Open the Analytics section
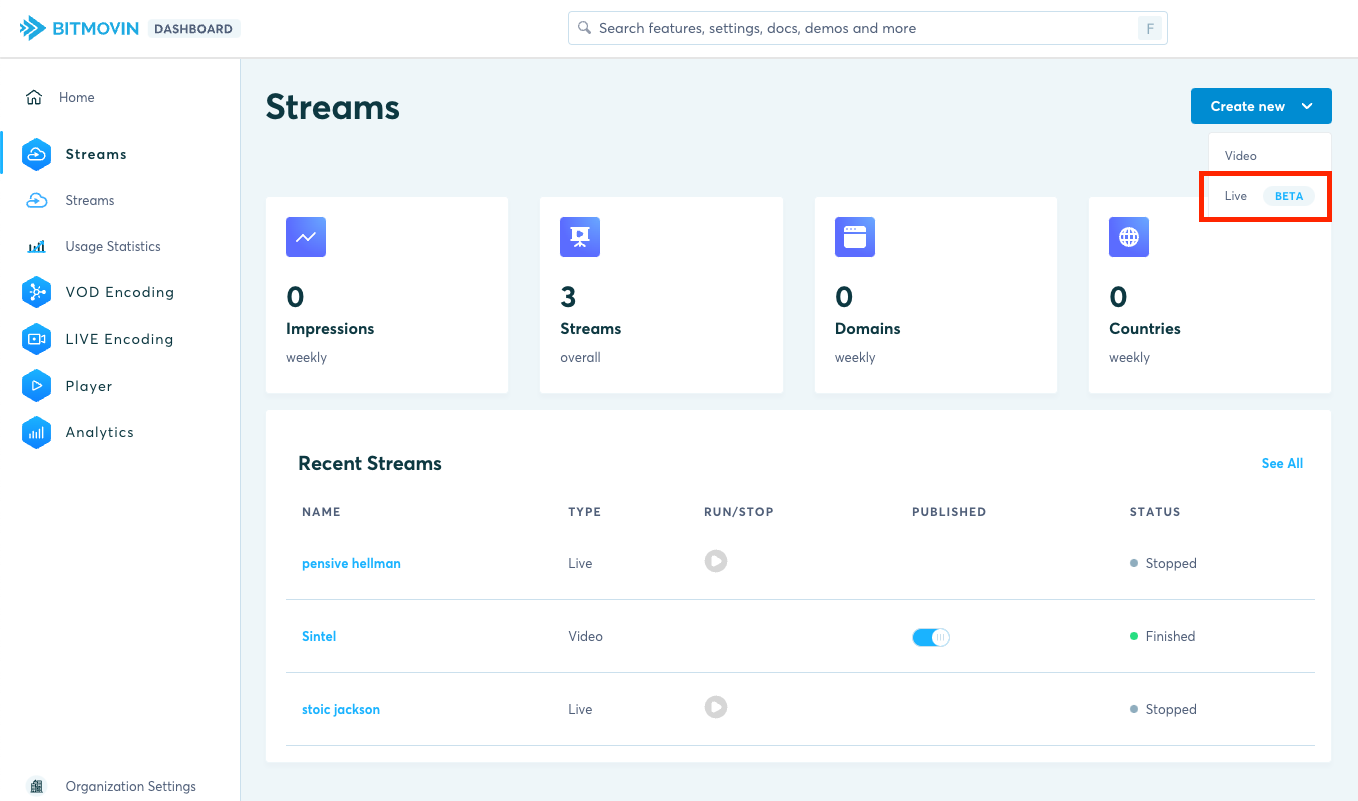 click(36, 432)
